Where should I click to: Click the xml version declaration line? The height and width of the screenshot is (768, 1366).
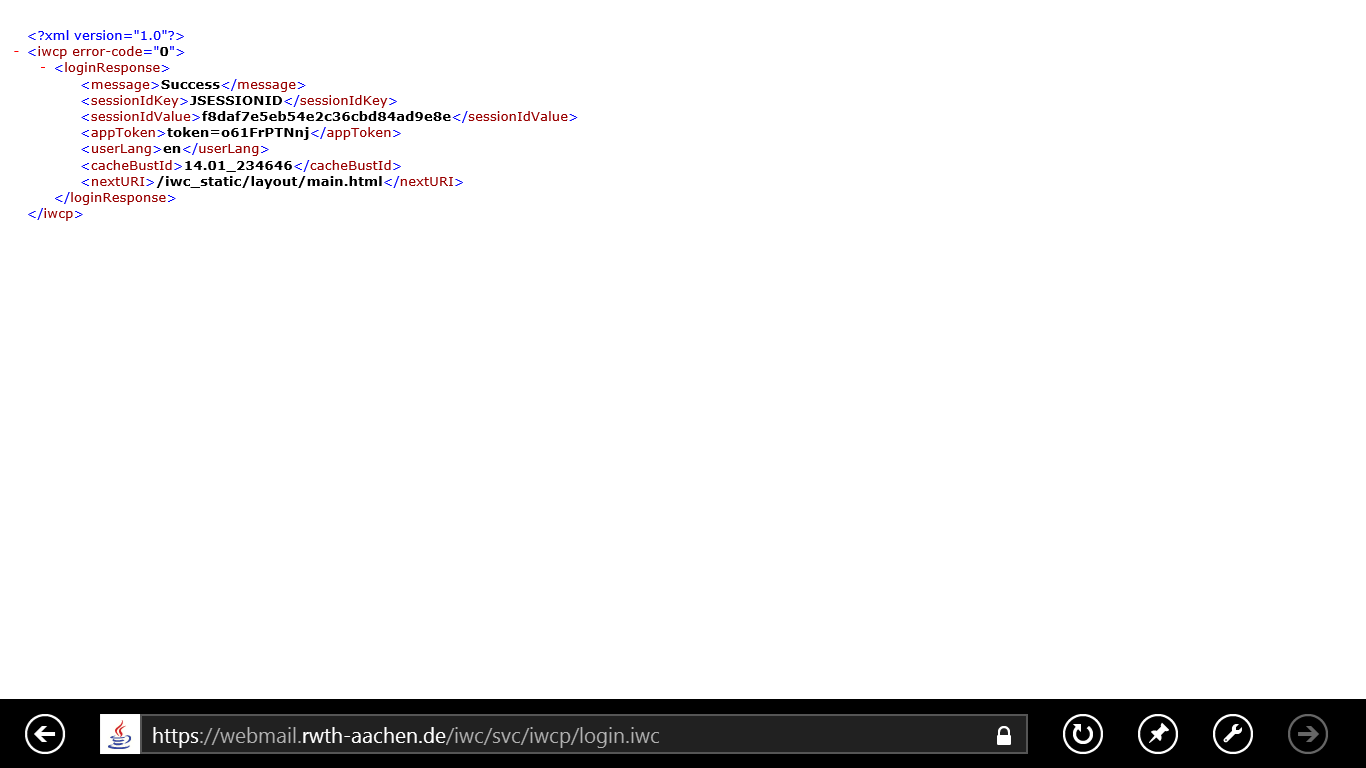pos(106,35)
